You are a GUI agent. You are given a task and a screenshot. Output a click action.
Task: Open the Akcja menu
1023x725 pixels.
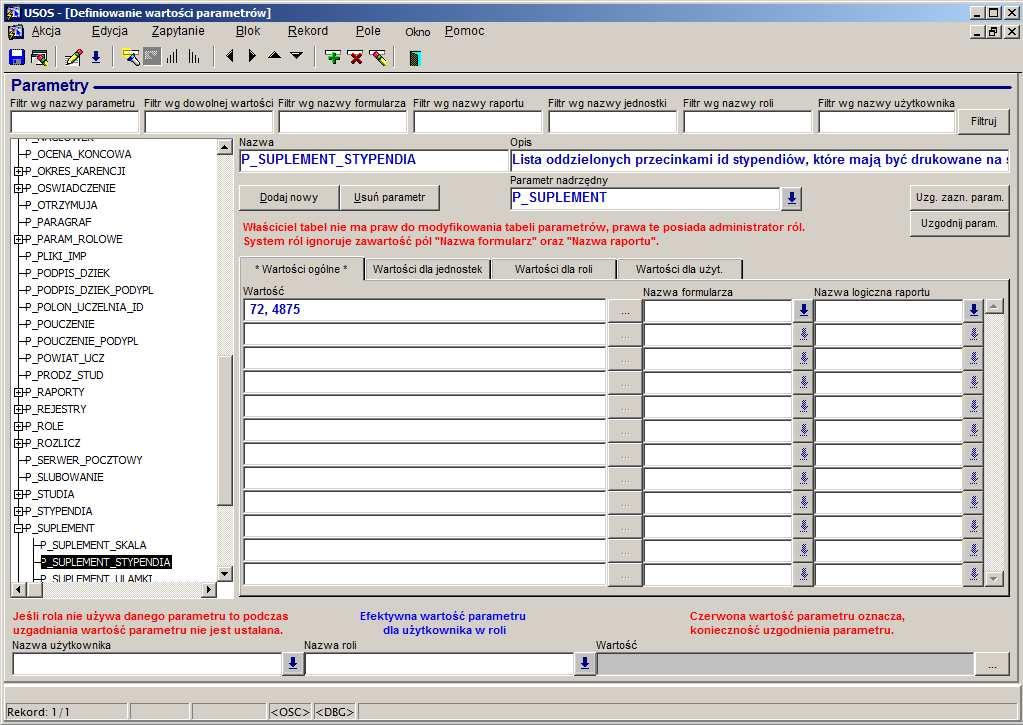tap(46, 31)
